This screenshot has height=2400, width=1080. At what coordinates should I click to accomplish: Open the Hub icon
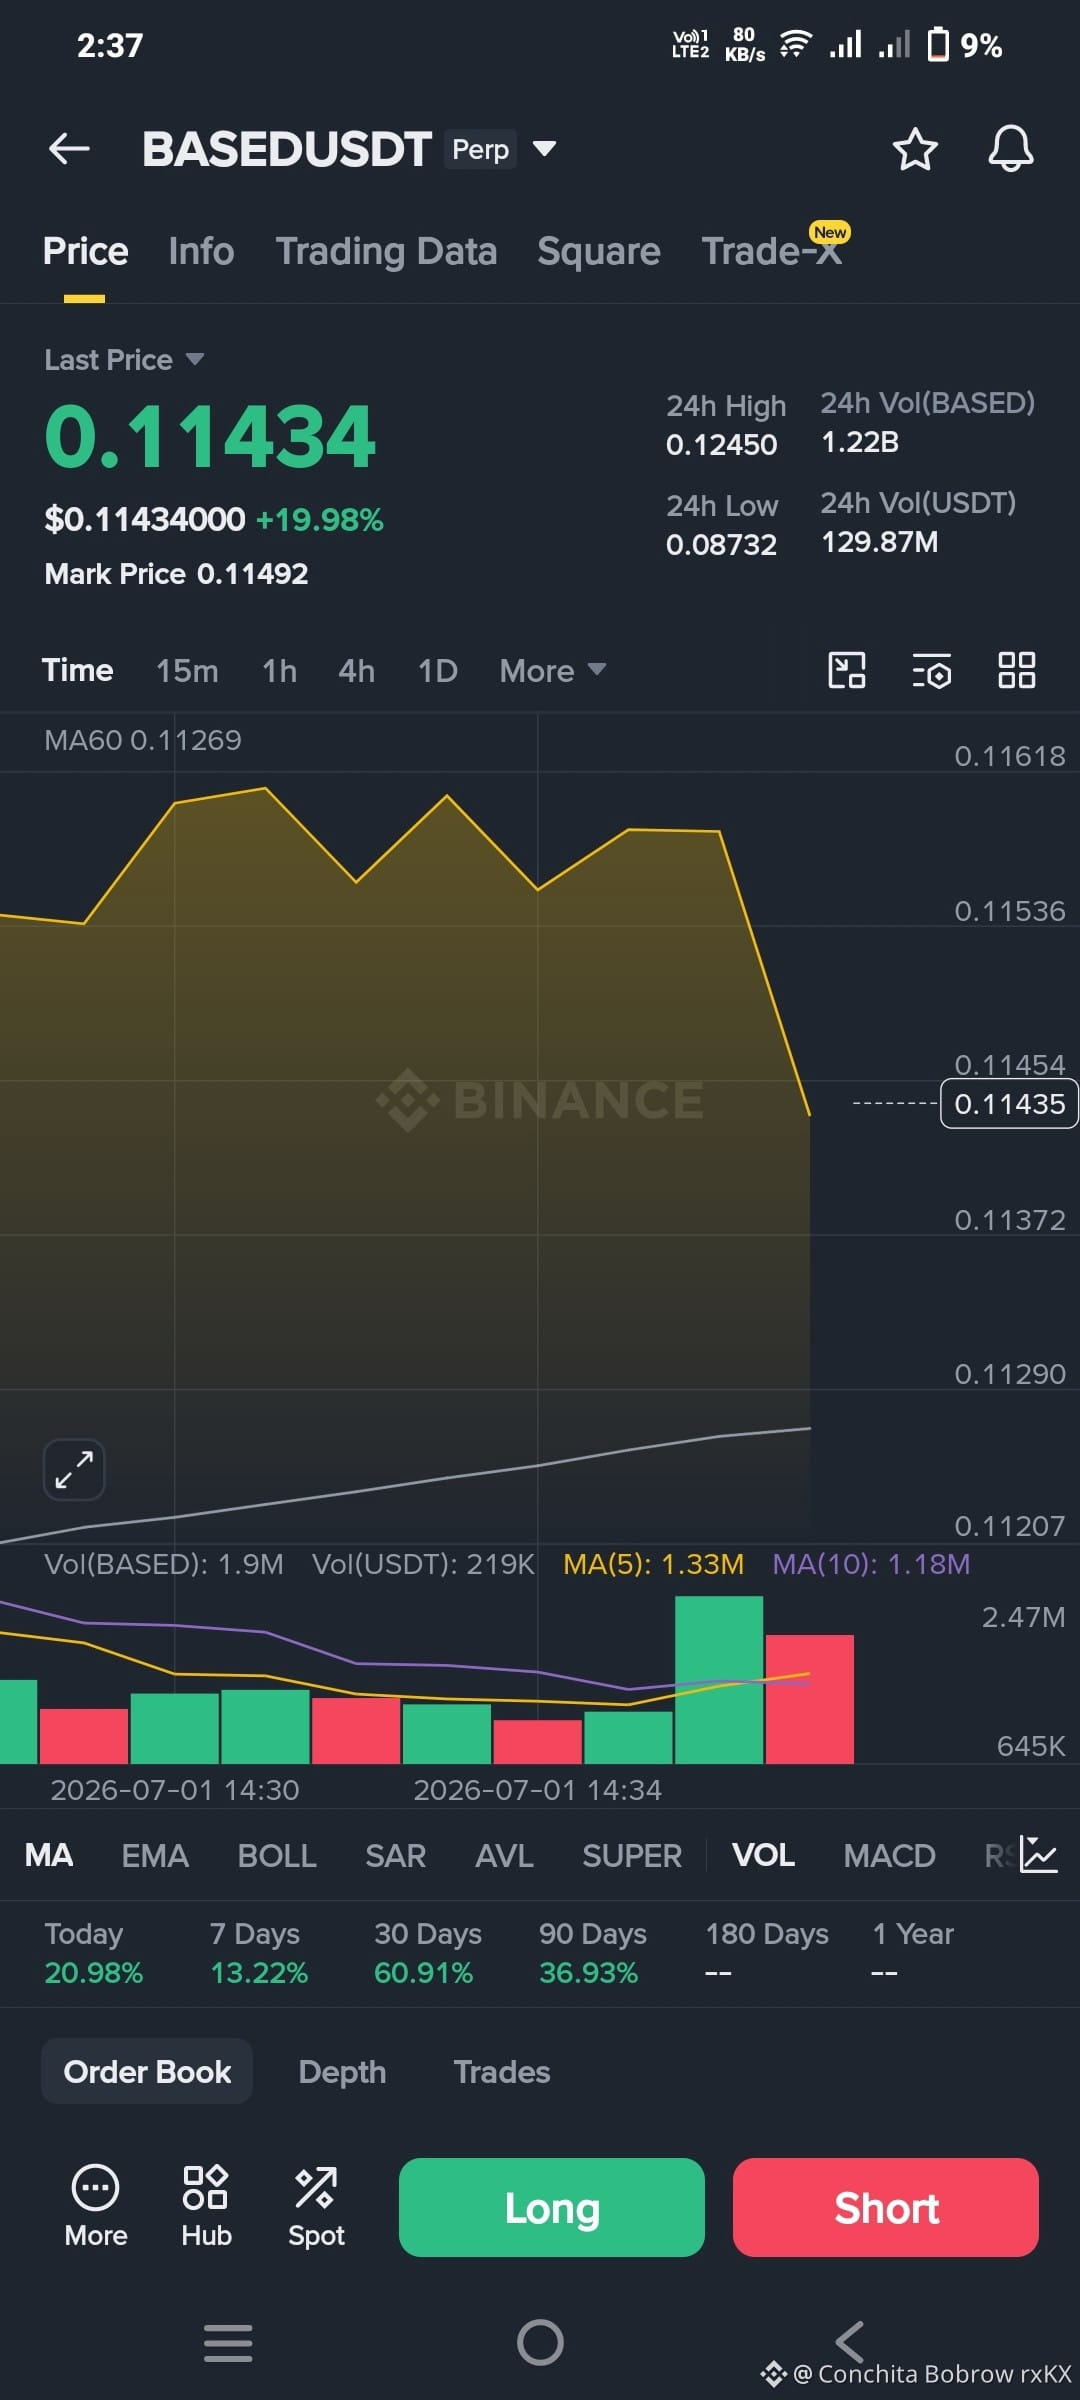coord(206,2207)
